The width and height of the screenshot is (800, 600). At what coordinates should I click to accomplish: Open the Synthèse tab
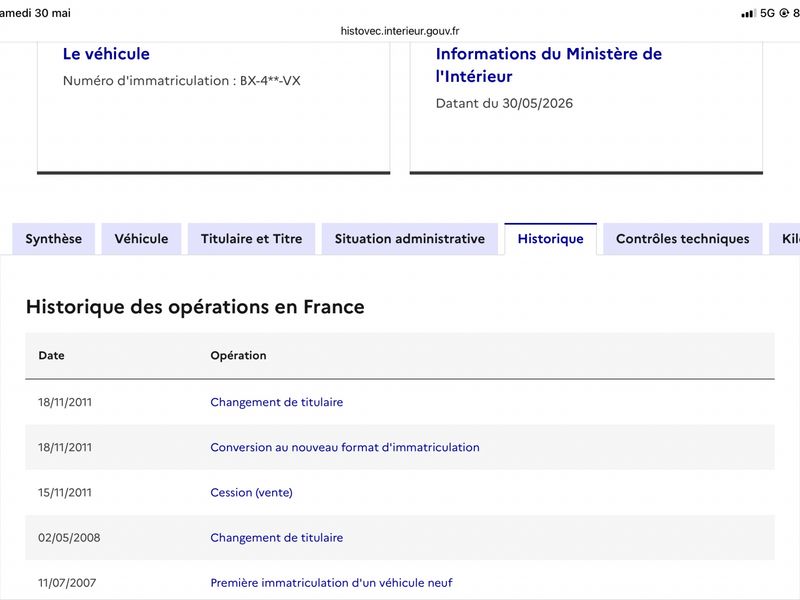[x=54, y=239]
